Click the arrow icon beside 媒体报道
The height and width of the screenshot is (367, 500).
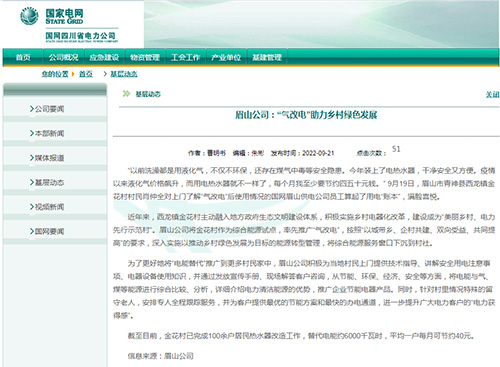pyautogui.click(x=32, y=158)
